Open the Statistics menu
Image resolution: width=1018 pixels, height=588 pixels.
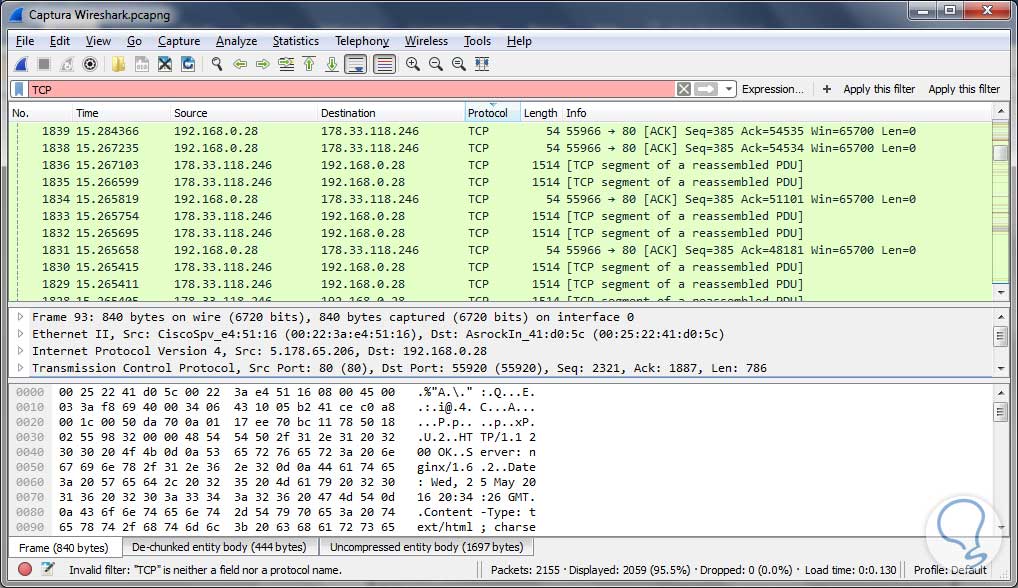[295, 41]
